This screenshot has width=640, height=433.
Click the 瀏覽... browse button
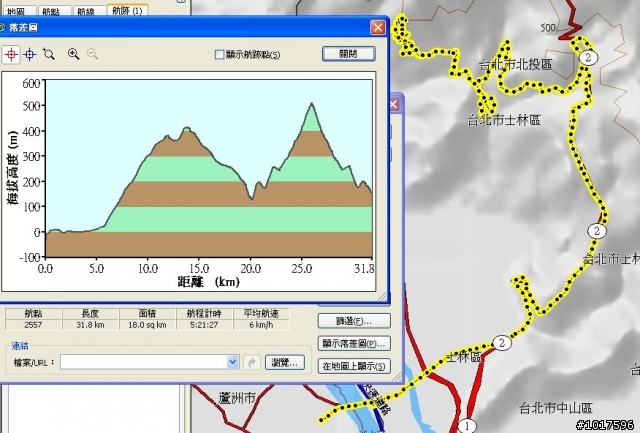coord(285,362)
